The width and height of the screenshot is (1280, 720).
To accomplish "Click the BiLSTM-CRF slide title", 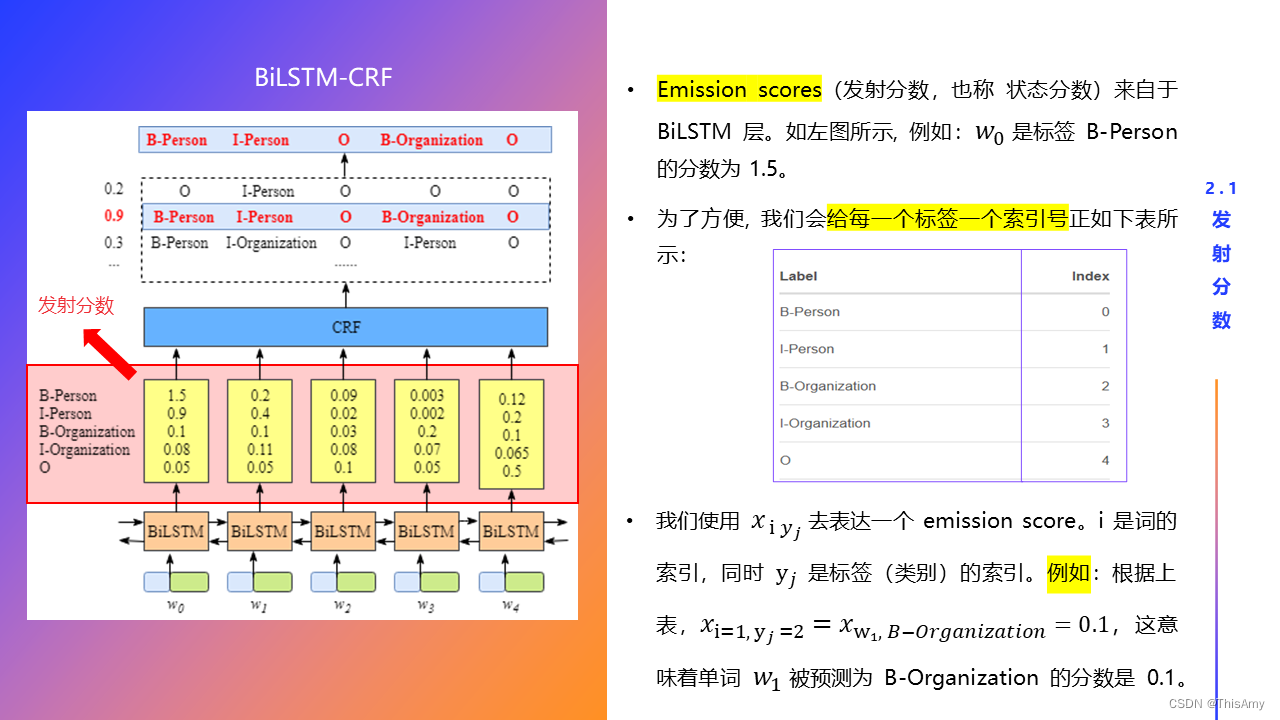I will 323,77.
